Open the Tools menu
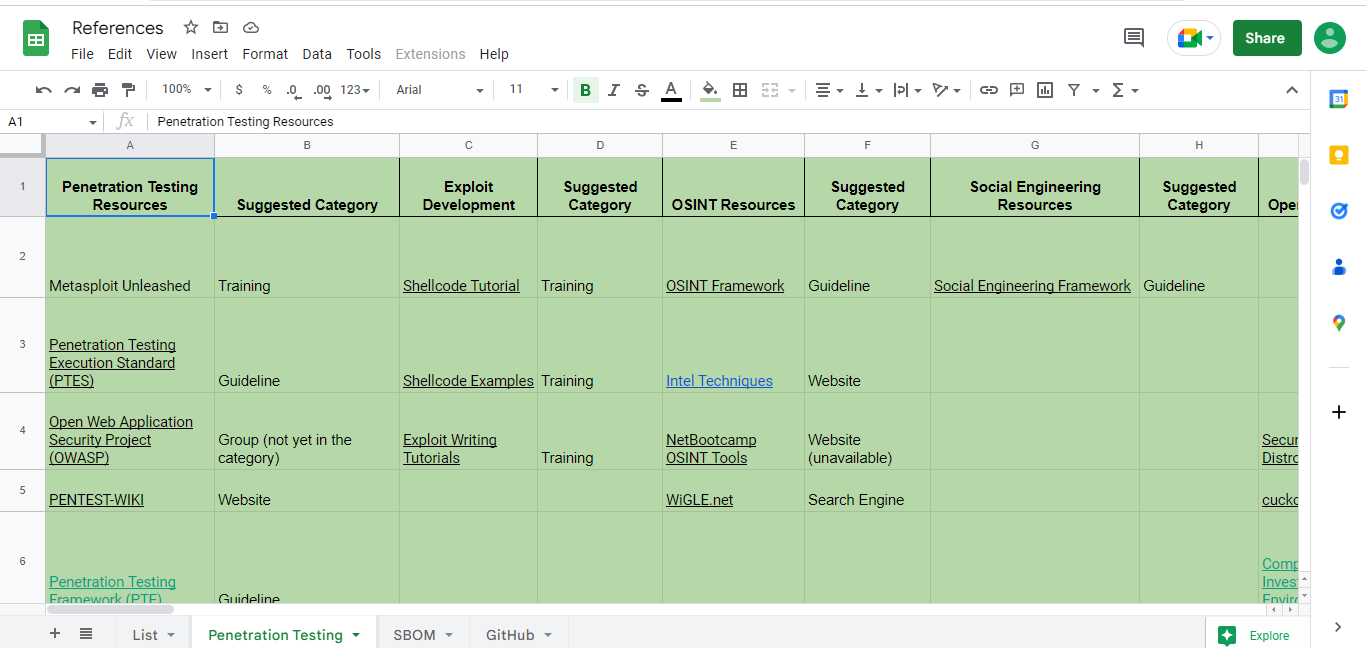This screenshot has width=1366, height=648. (x=364, y=54)
